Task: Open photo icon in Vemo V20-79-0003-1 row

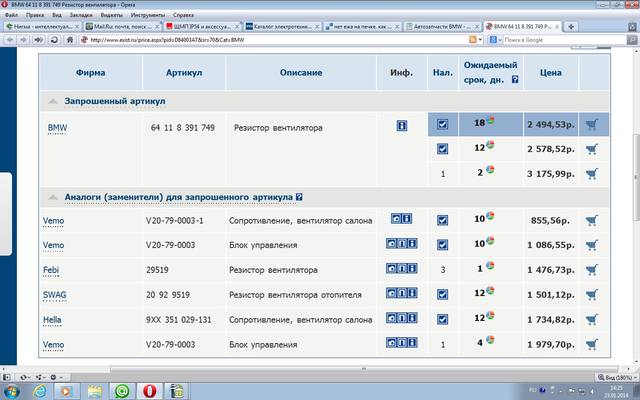Action: (396, 218)
